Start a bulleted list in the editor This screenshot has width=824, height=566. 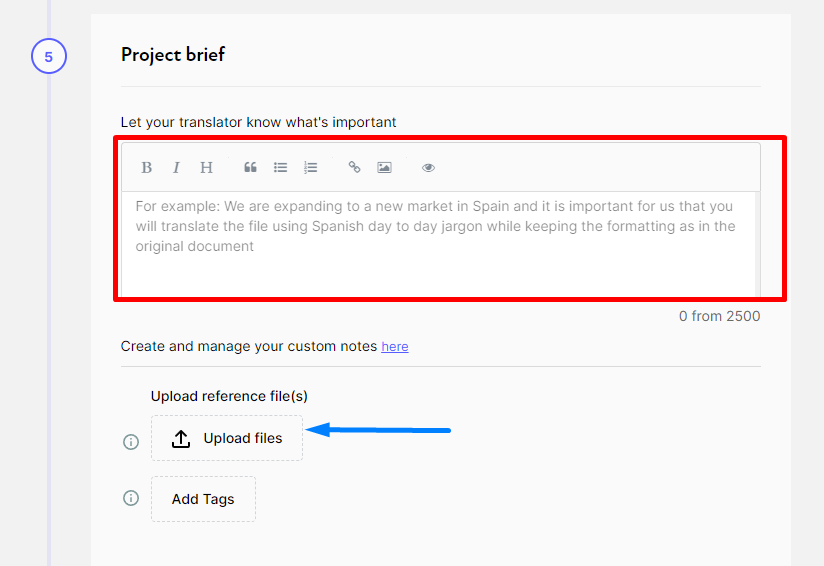[280, 168]
